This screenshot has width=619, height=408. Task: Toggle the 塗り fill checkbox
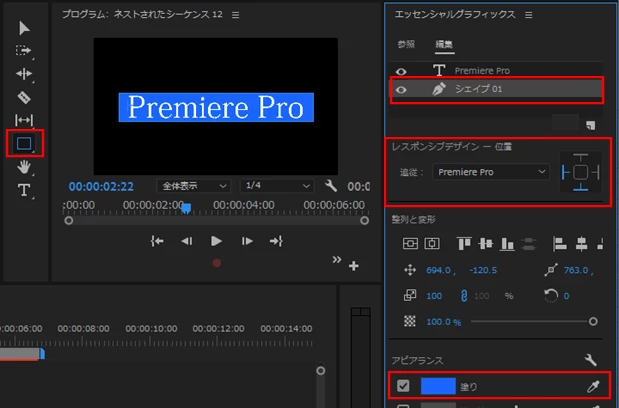(x=403, y=386)
